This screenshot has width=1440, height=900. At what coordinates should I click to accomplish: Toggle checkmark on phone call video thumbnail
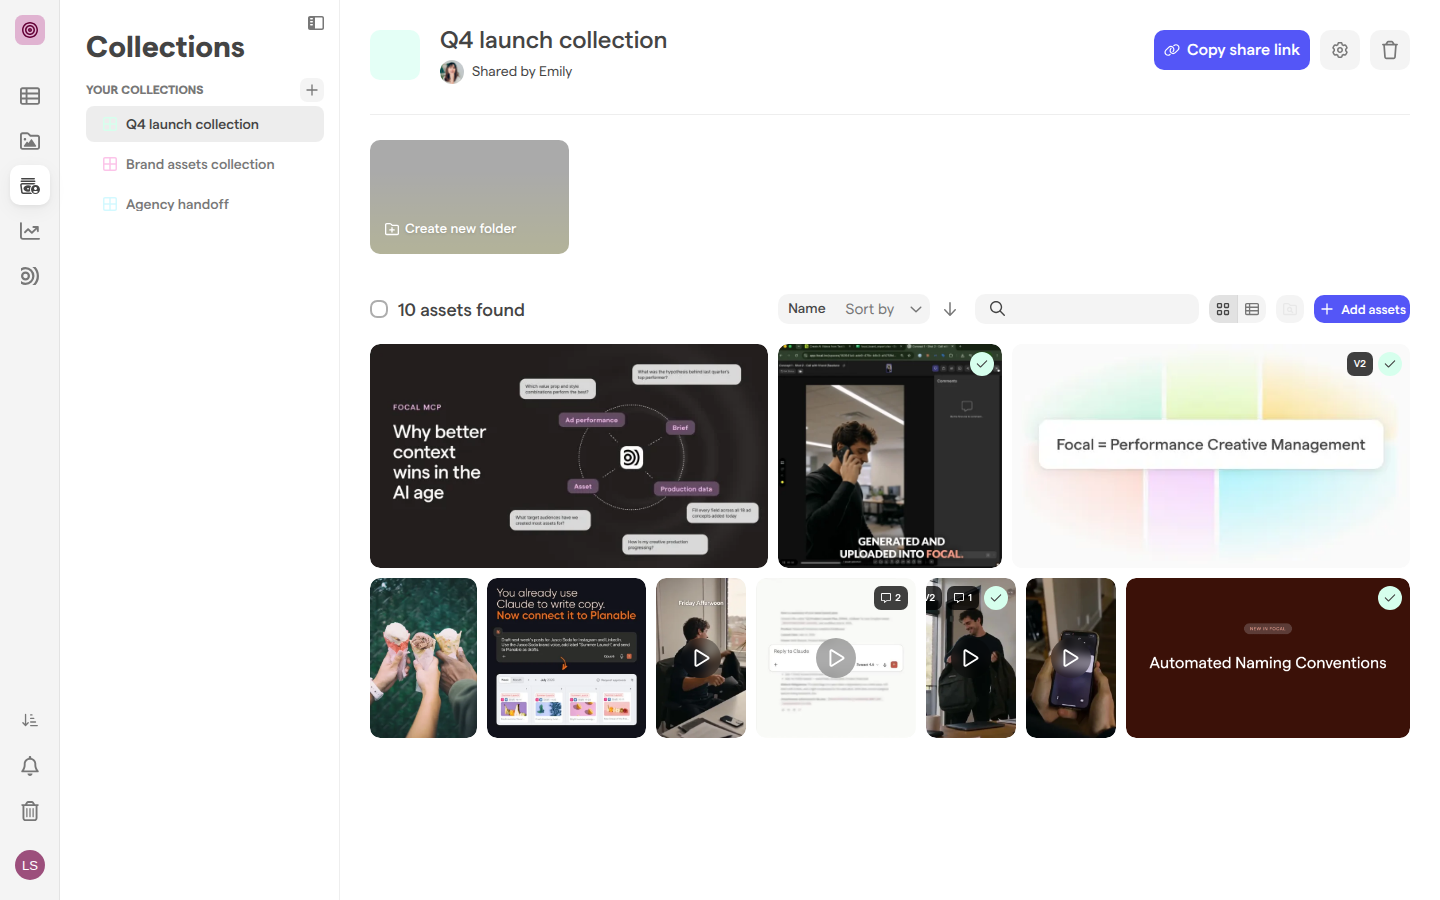982,364
